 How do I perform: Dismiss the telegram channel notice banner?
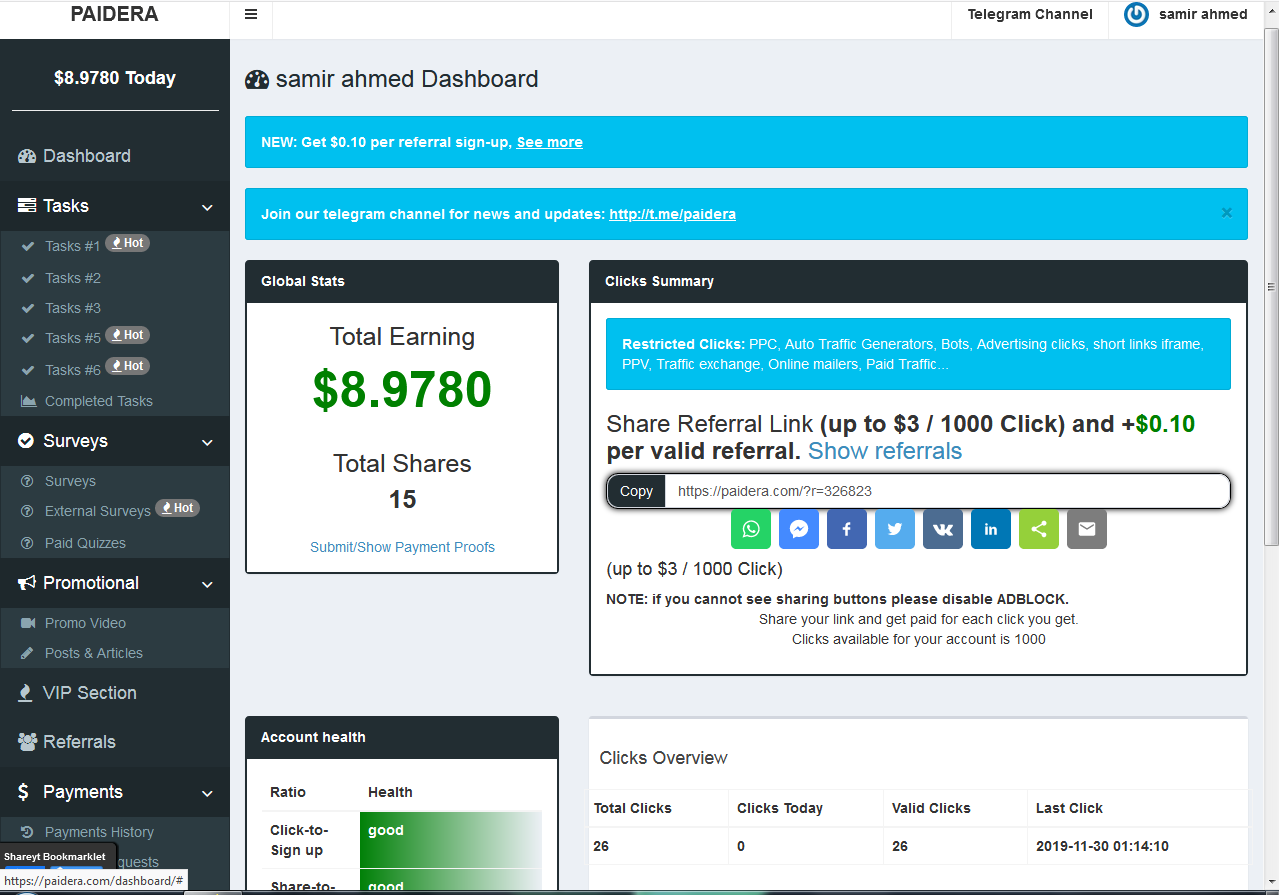(x=1227, y=213)
